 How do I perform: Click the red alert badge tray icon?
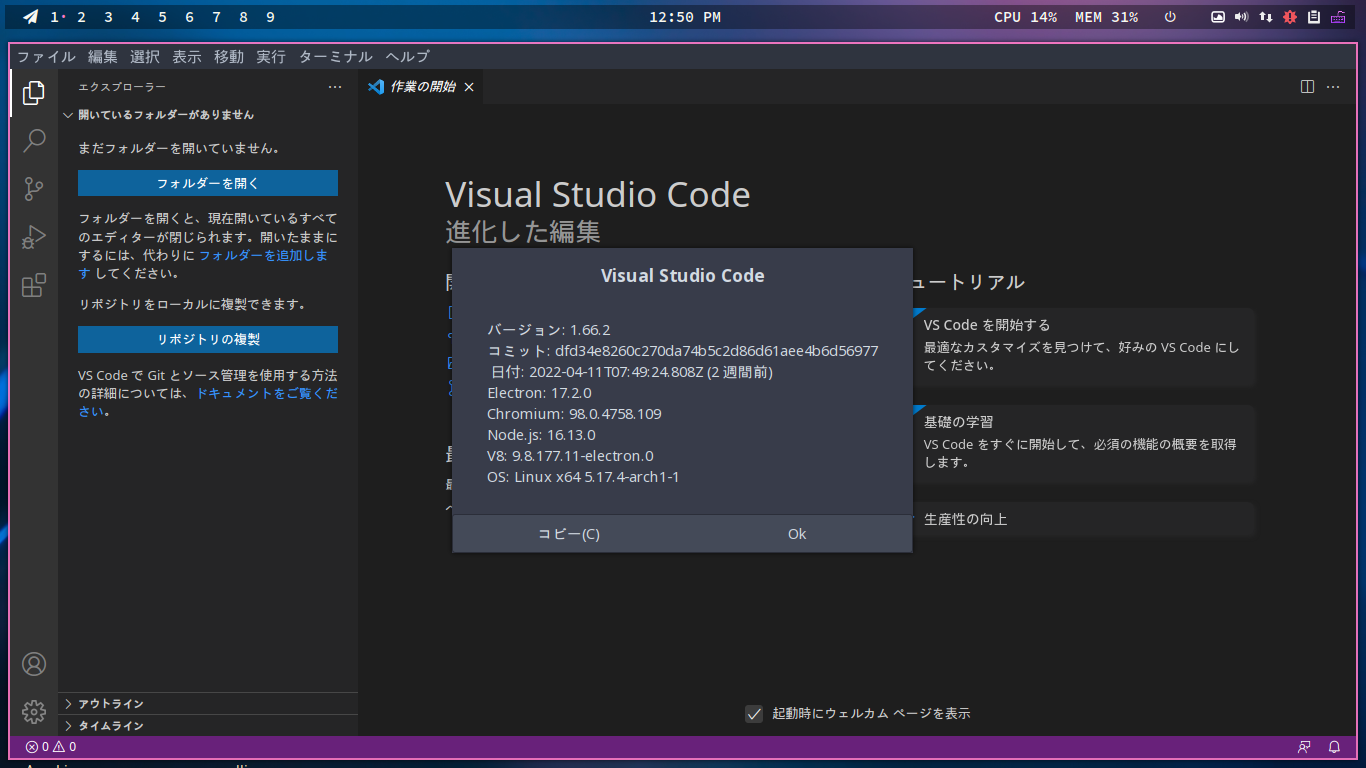pyautogui.click(x=1290, y=17)
